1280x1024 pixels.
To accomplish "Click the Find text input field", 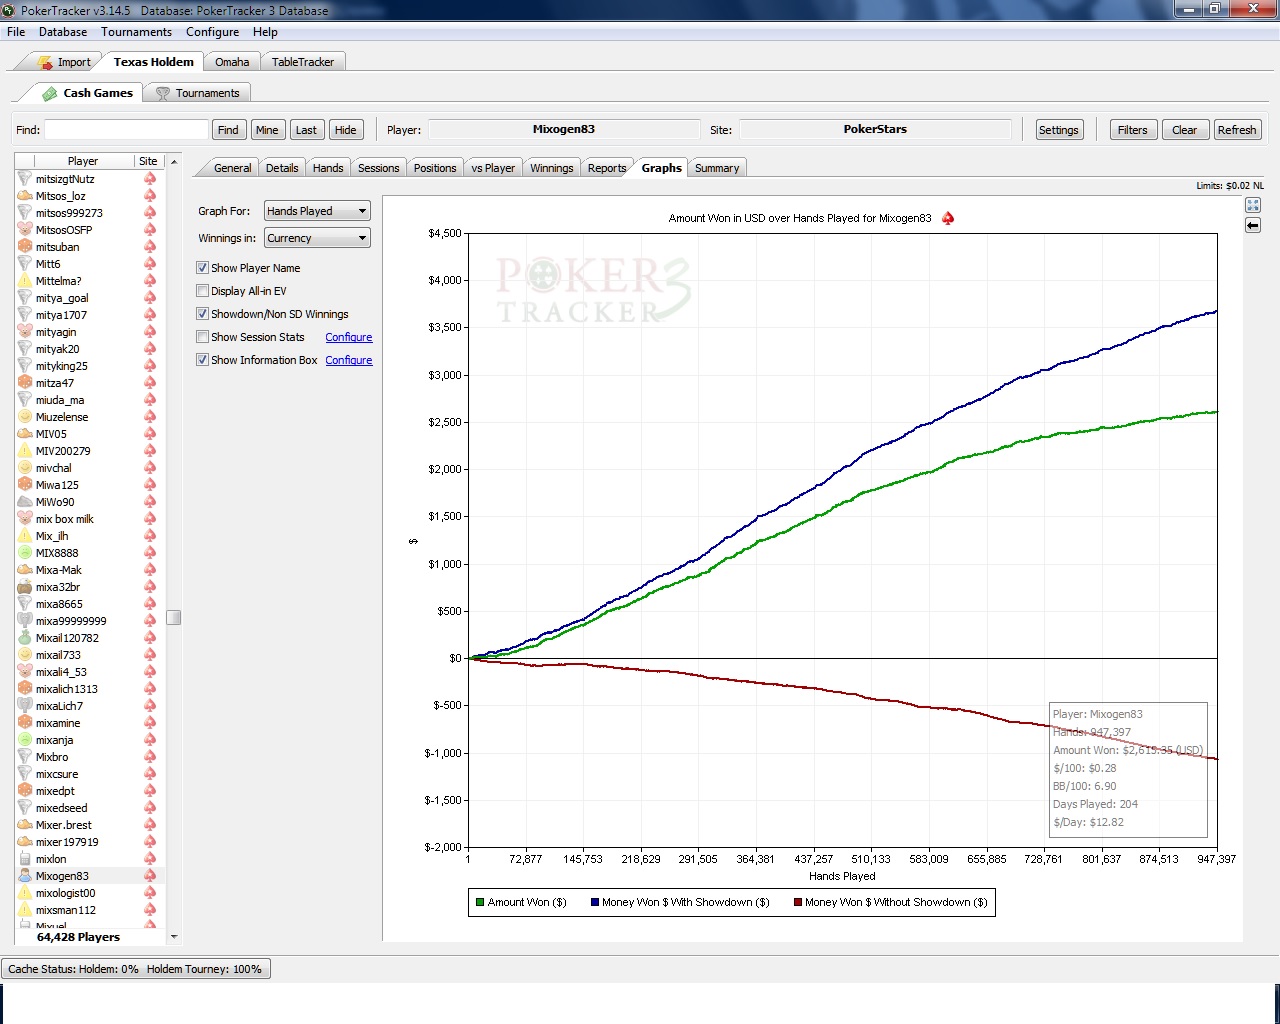I will coord(126,130).
